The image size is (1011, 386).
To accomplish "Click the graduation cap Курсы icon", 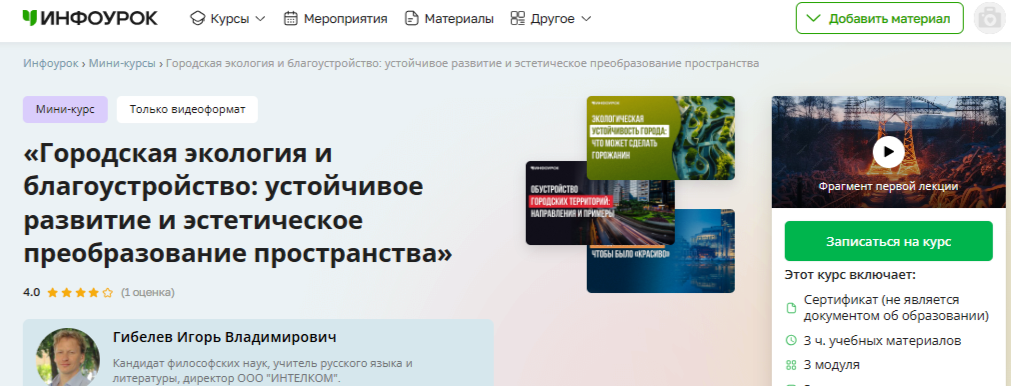I will 197,19.
